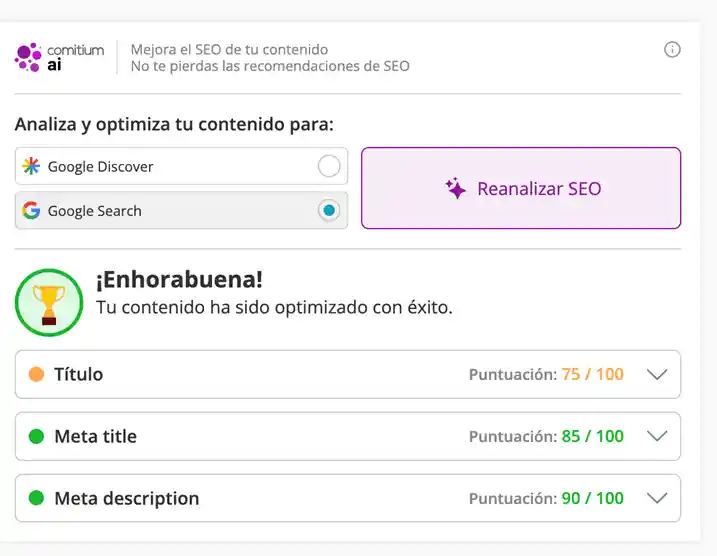
Task: Click the Comitium AI logo
Action: coord(59,57)
